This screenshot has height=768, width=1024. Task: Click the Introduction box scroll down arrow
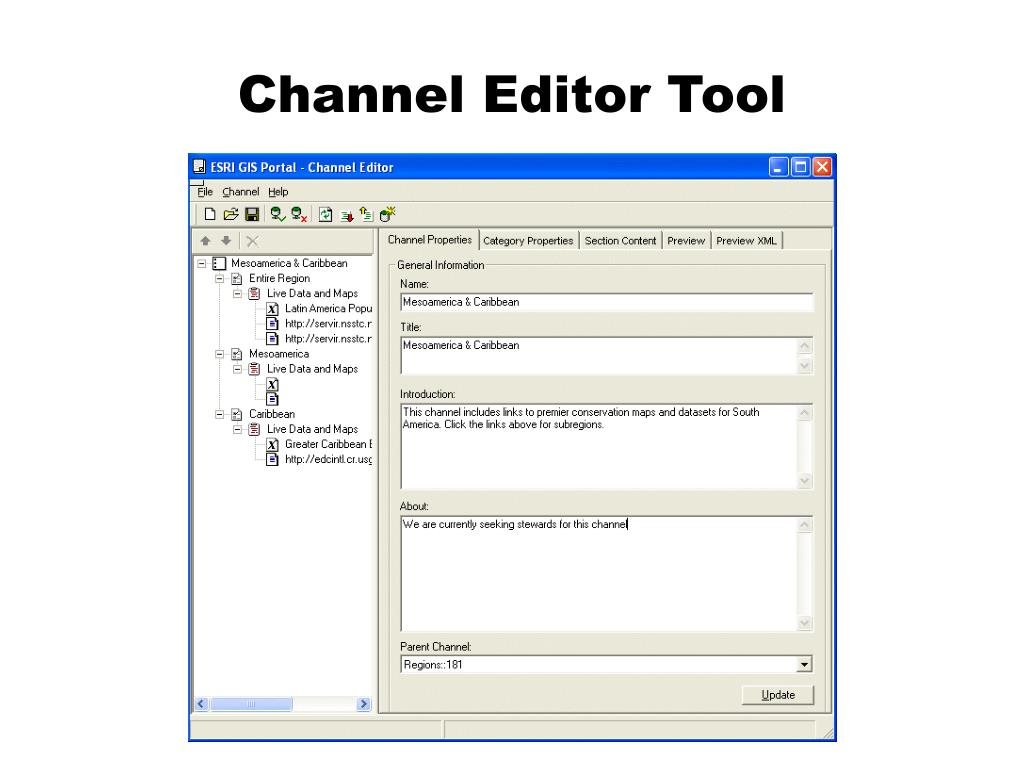click(x=805, y=481)
